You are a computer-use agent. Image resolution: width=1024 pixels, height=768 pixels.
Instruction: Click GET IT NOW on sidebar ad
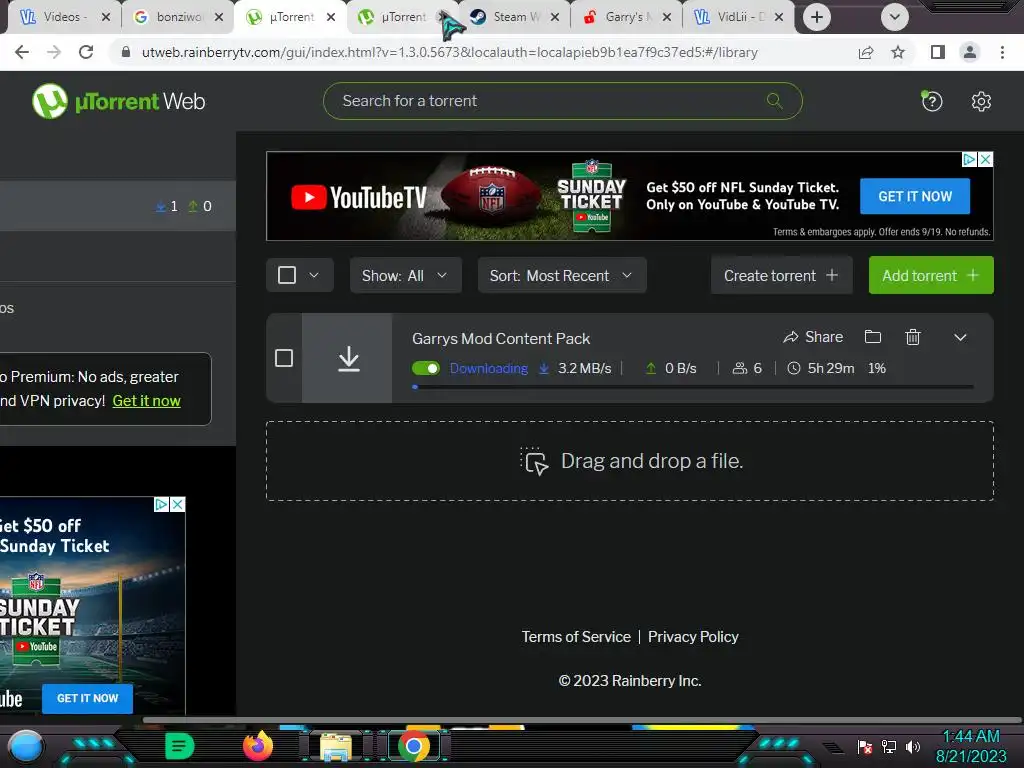(88, 698)
